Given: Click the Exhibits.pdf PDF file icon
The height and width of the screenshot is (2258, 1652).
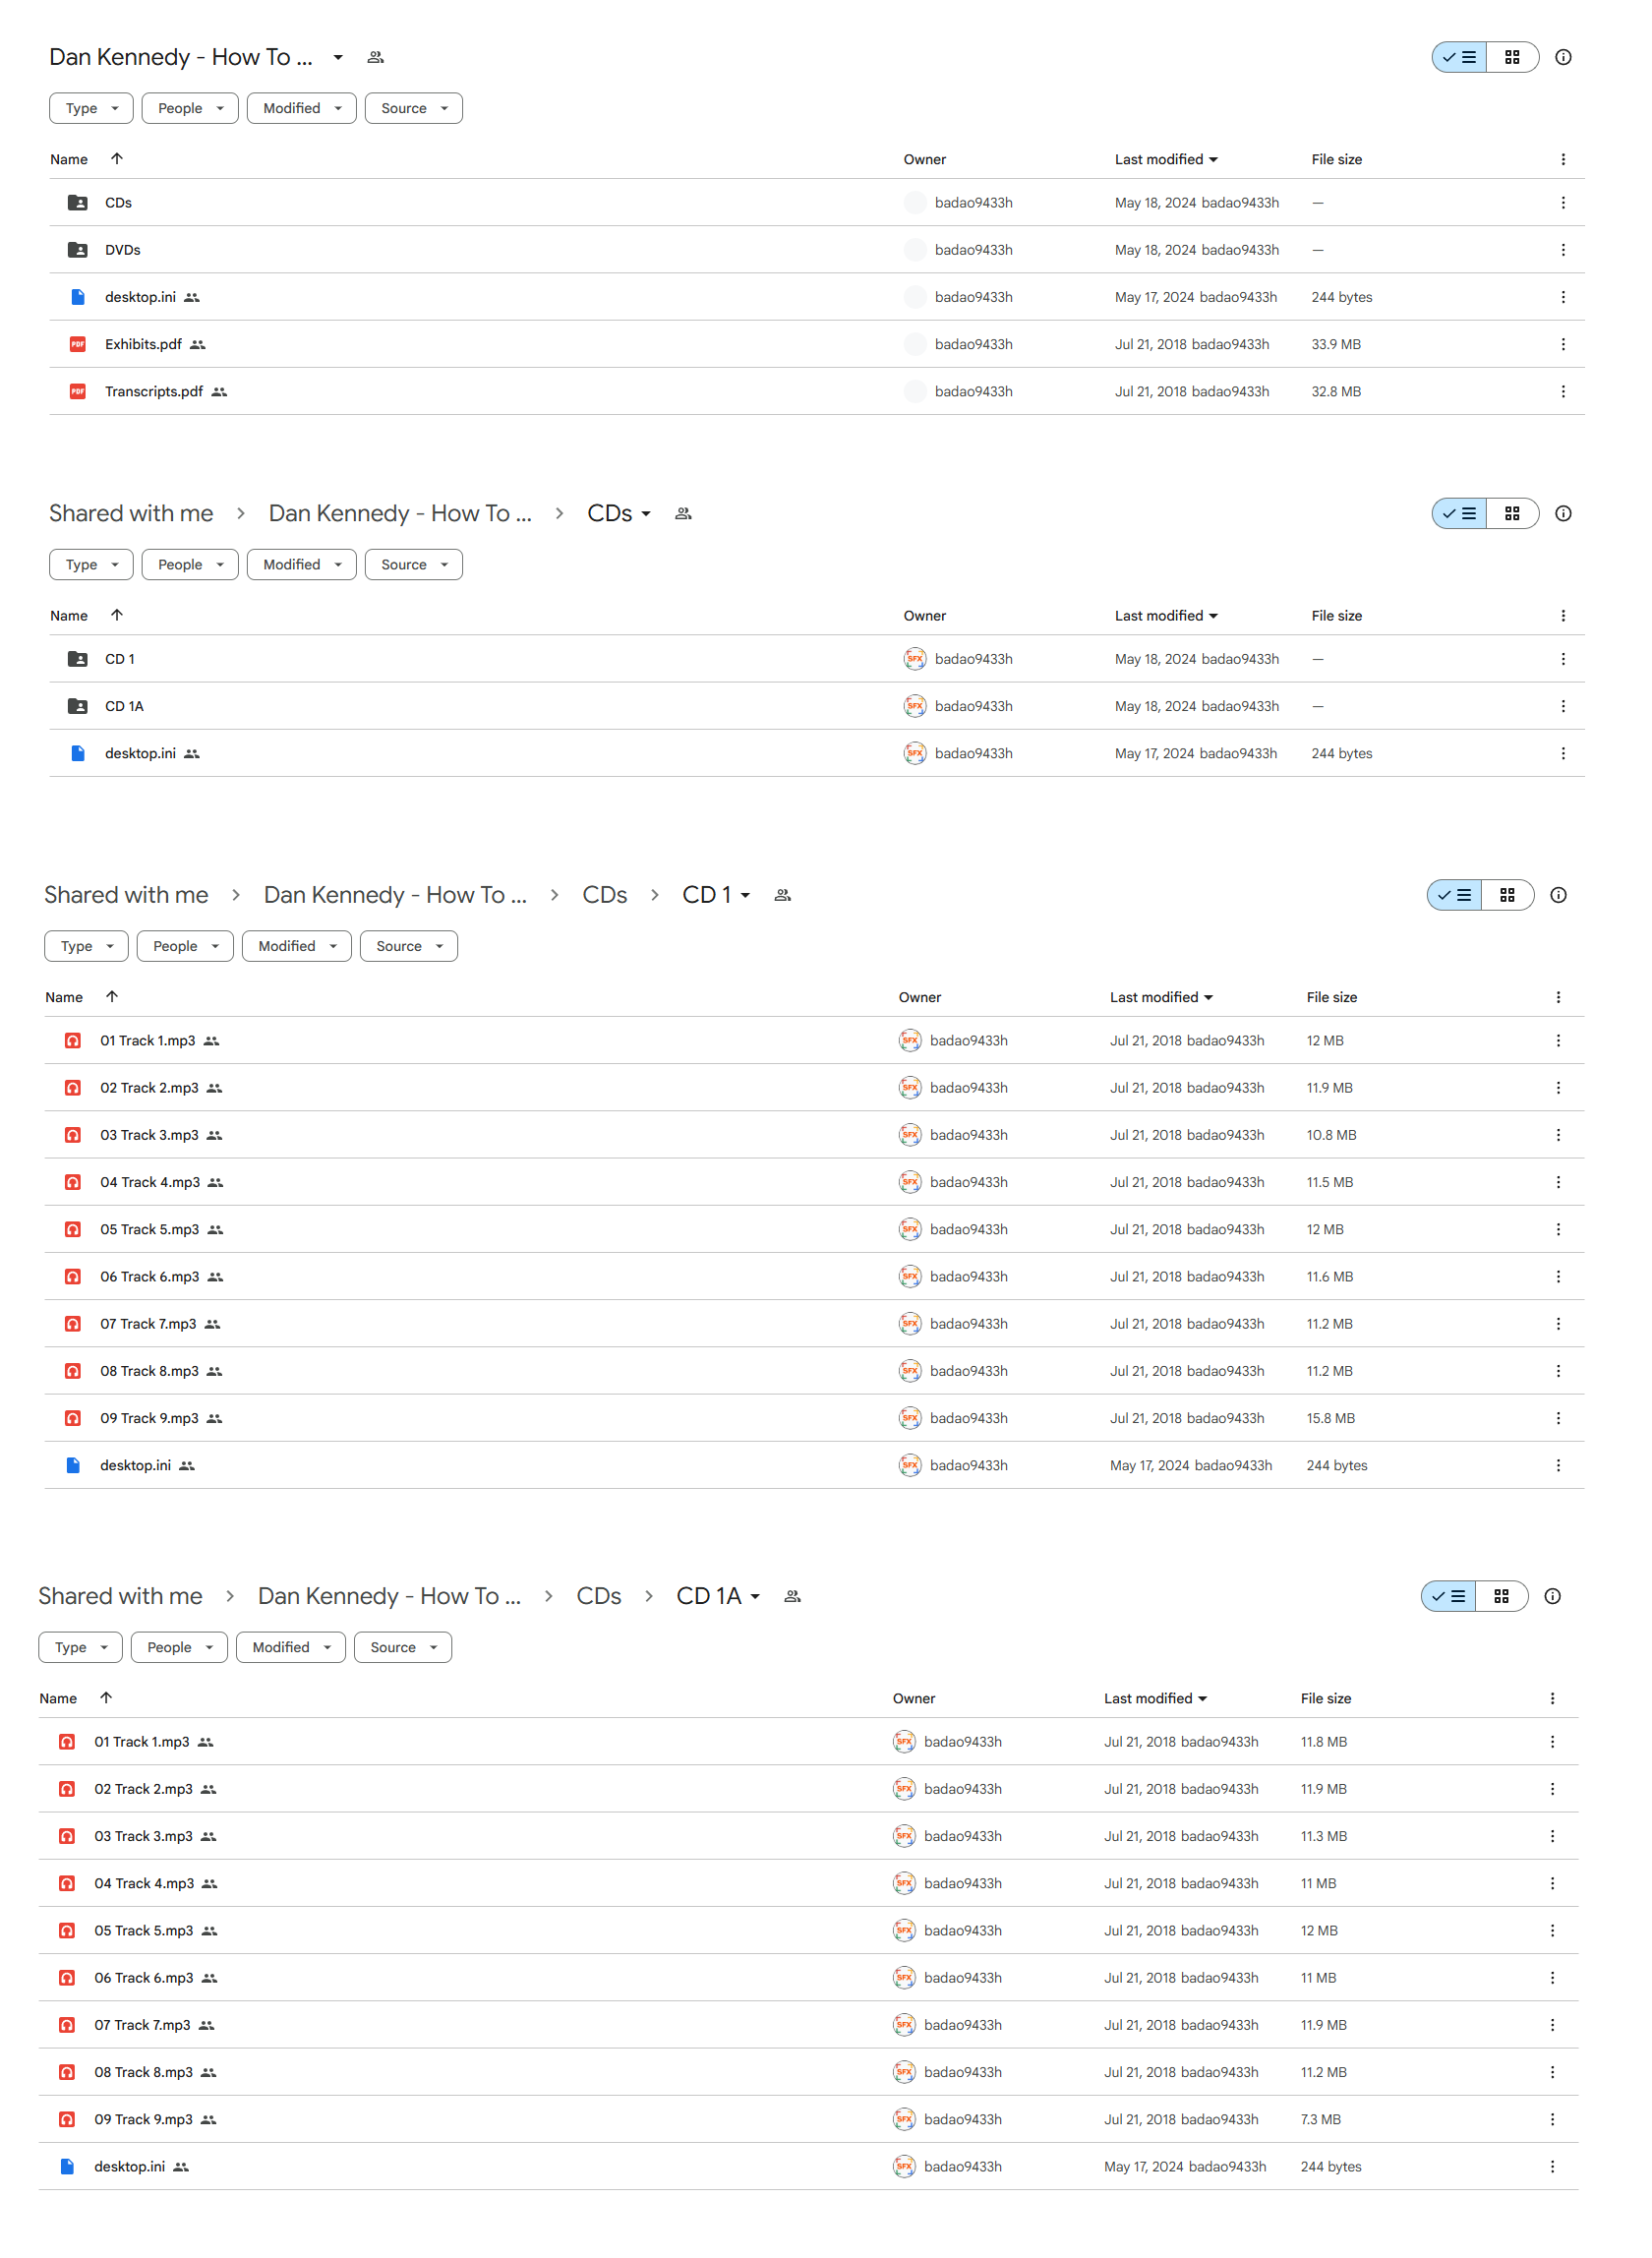Looking at the screenshot, I should 77,344.
